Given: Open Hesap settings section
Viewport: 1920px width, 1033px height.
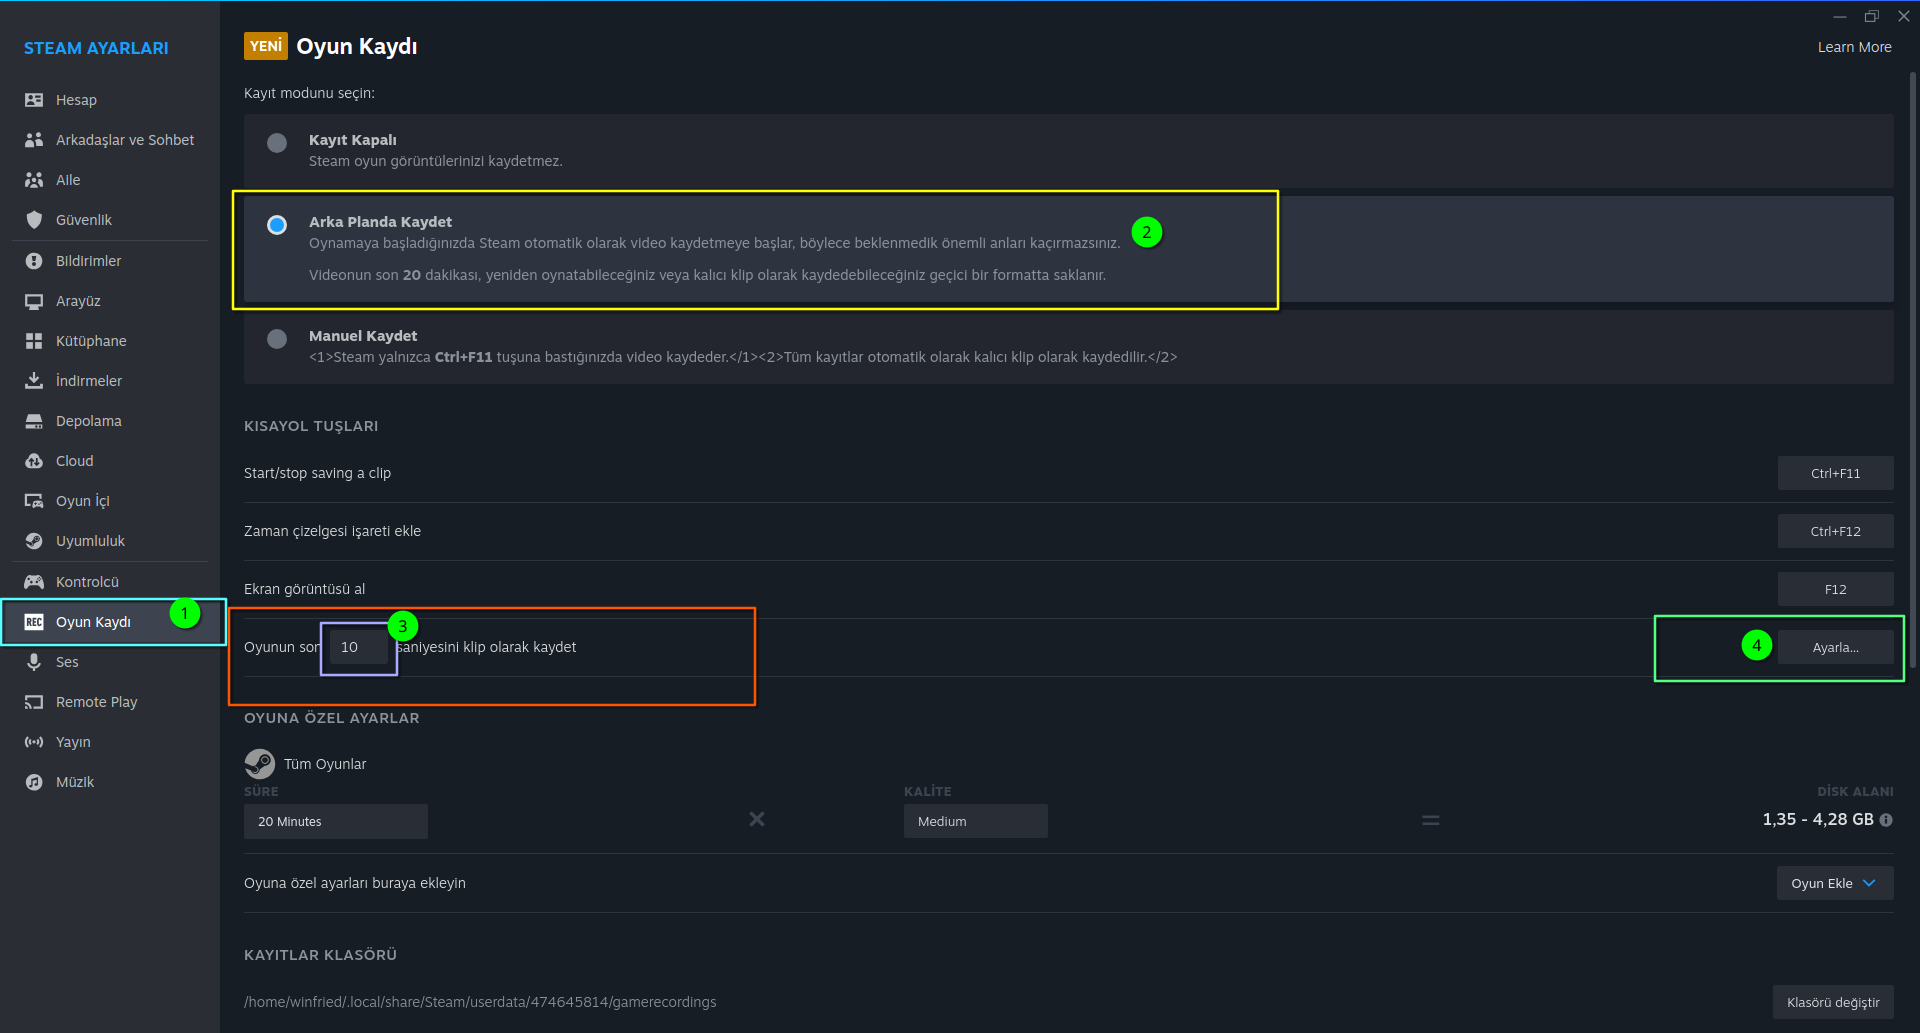Looking at the screenshot, I should pos(110,100).
